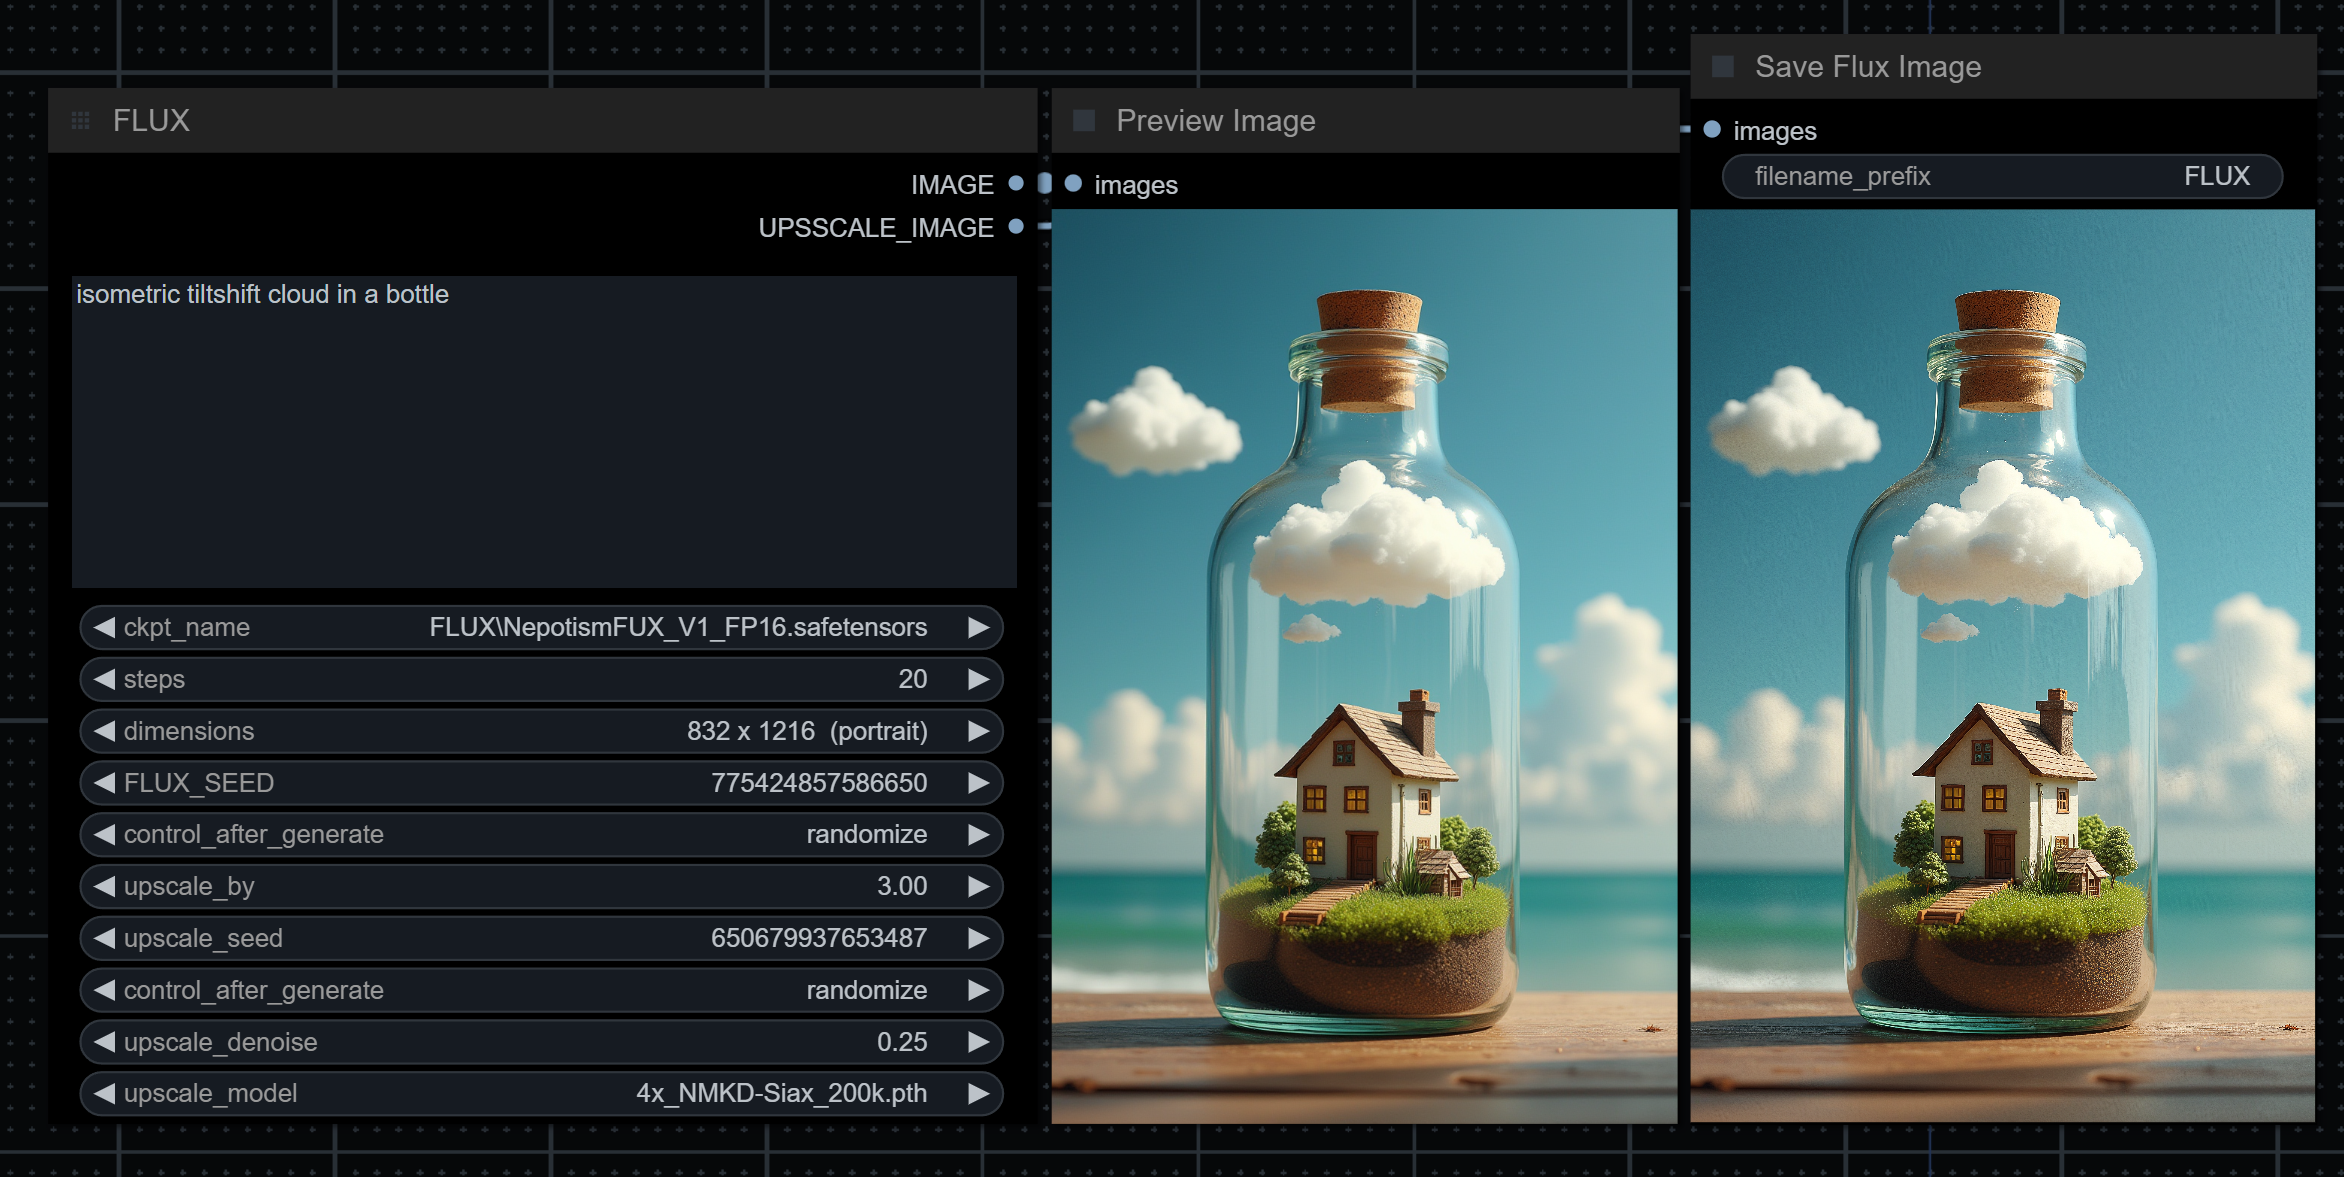This screenshot has height=1177, width=2344.
Task: Decrement FLUX_SEED with left arrow
Action: (104, 783)
